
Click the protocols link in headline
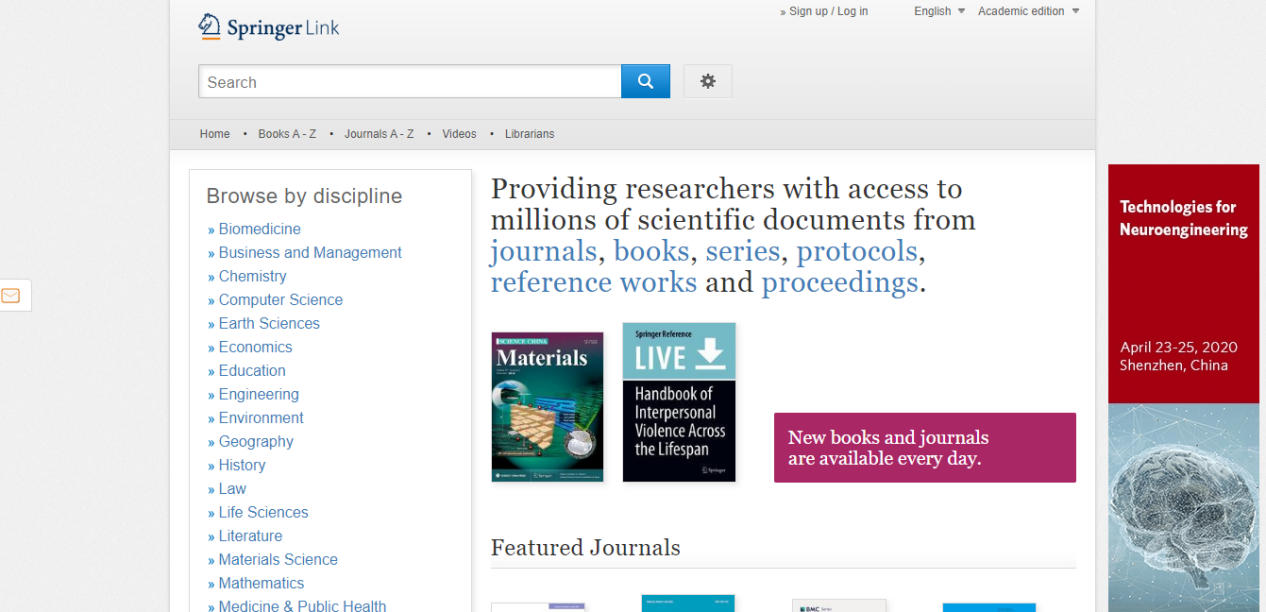(x=857, y=251)
